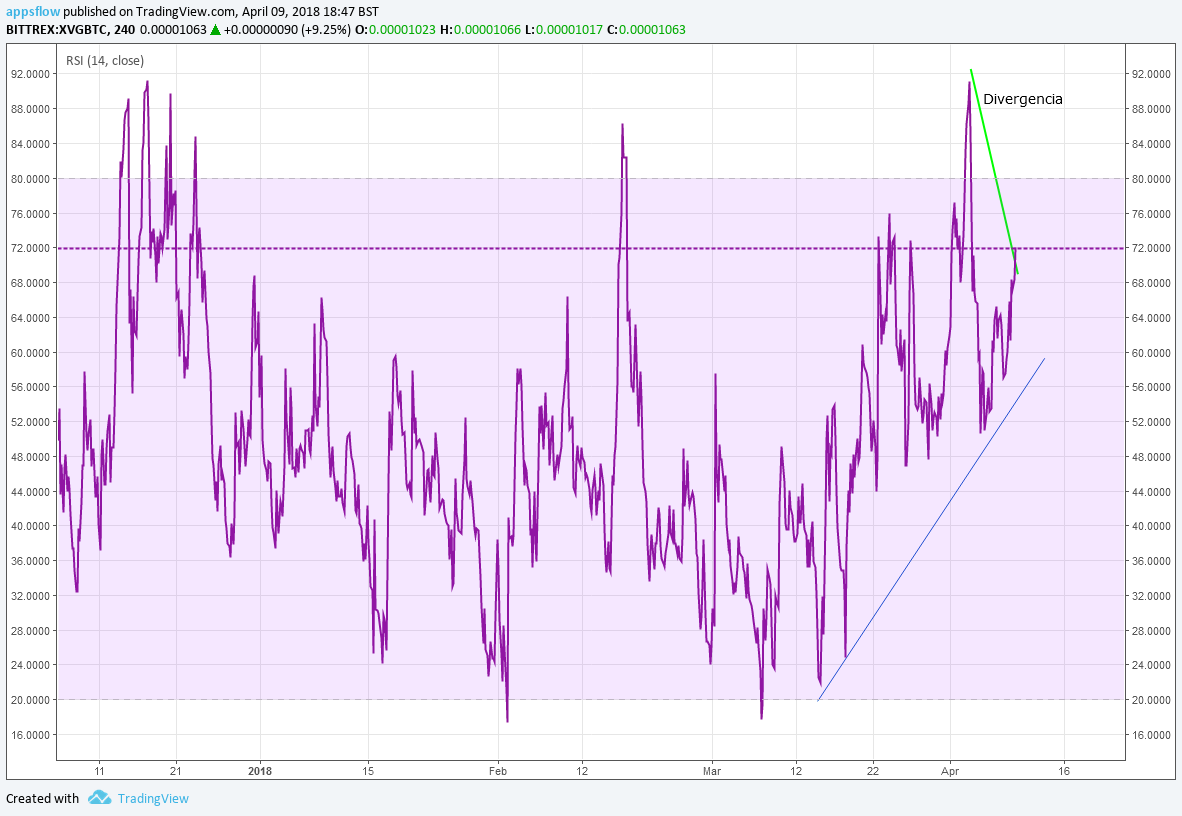Click the Divergencia annotation text

[x=1022, y=99]
